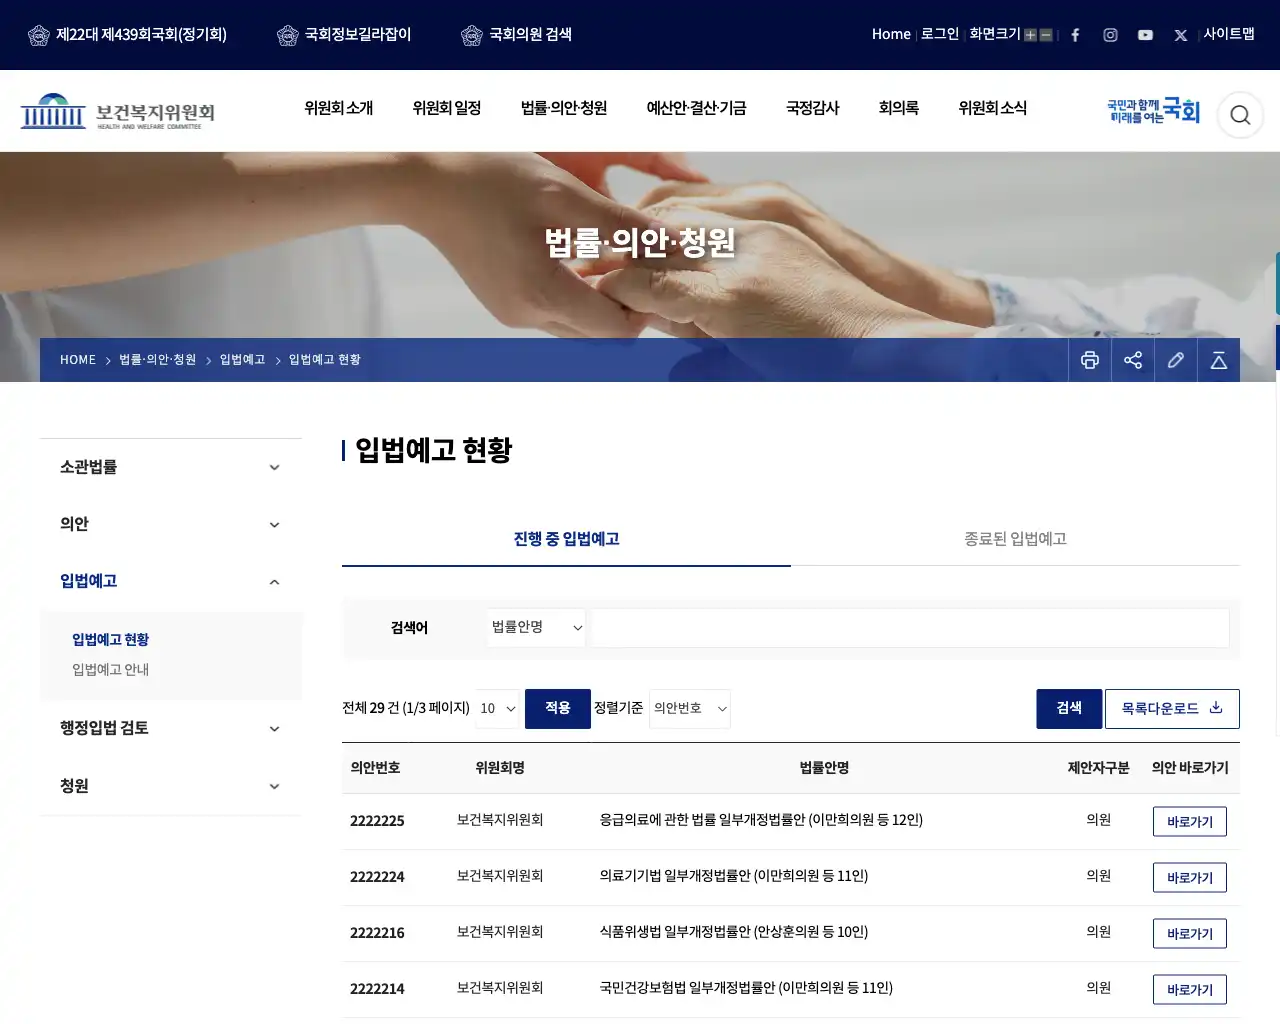Open the X (Twitter) icon link
Image resolution: width=1280 pixels, height=1024 pixels.
click(x=1181, y=35)
